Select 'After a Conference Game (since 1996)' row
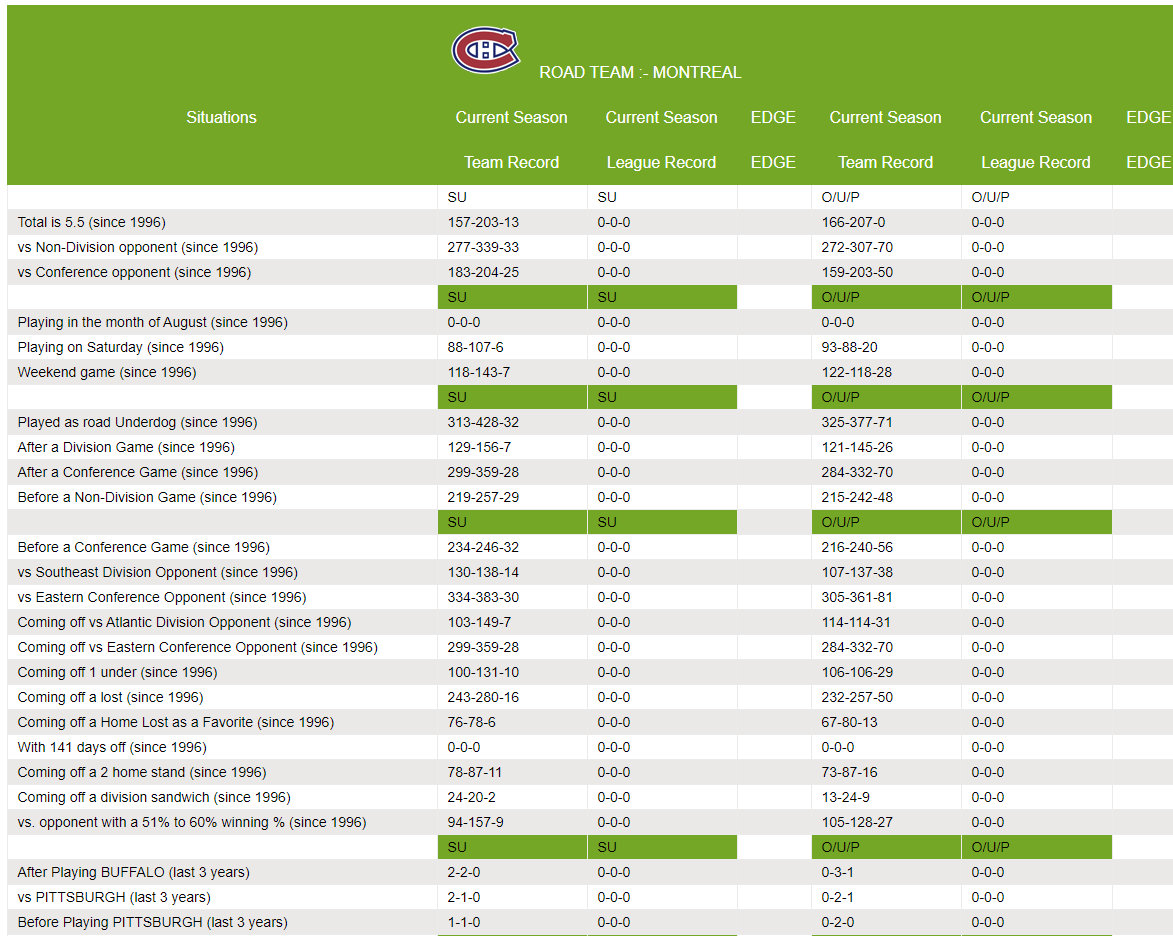Screen dimensions: 1173x936 coord(589,472)
